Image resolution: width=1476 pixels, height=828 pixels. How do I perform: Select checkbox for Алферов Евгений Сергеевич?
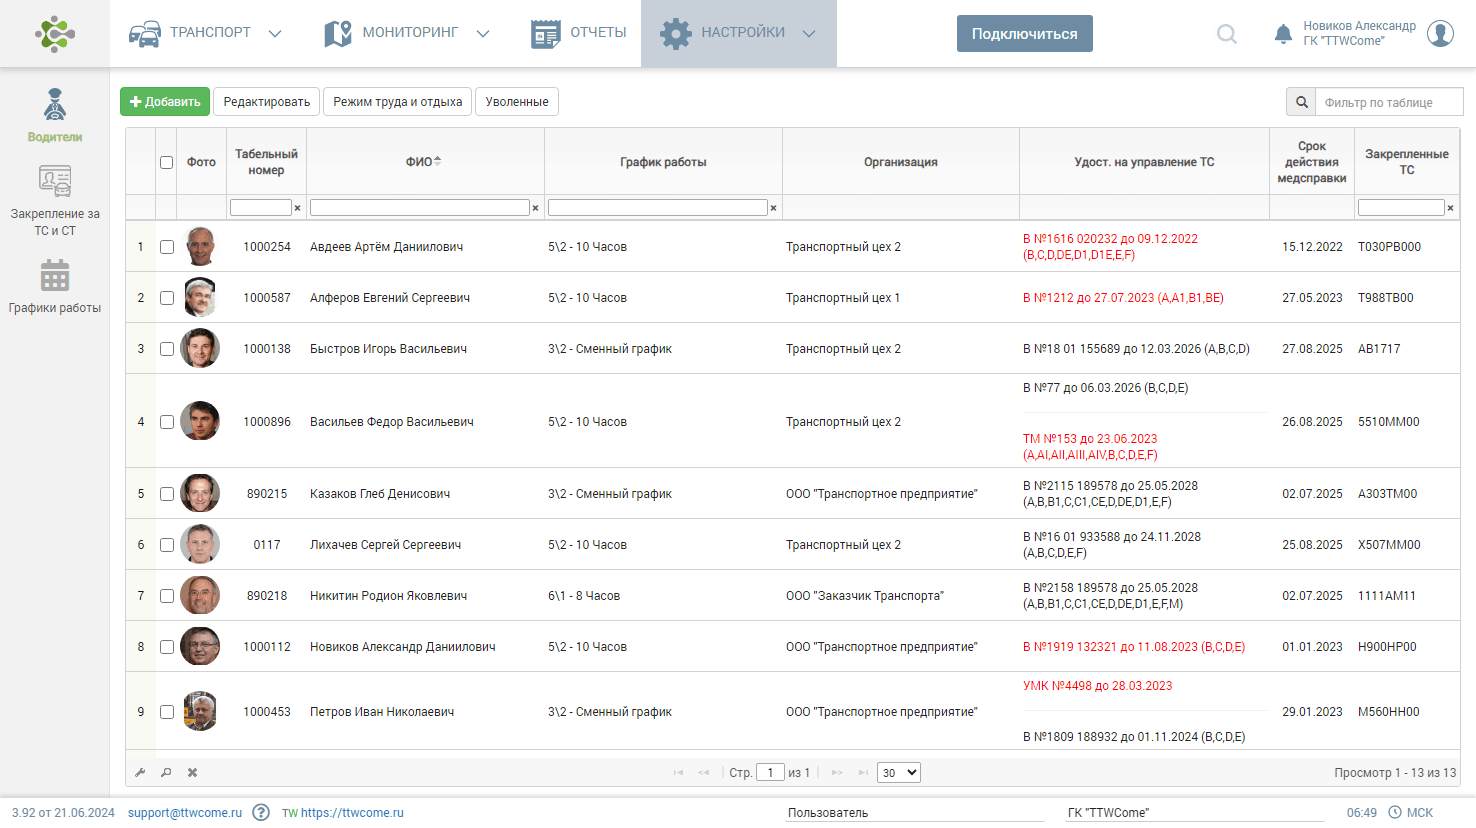click(167, 298)
